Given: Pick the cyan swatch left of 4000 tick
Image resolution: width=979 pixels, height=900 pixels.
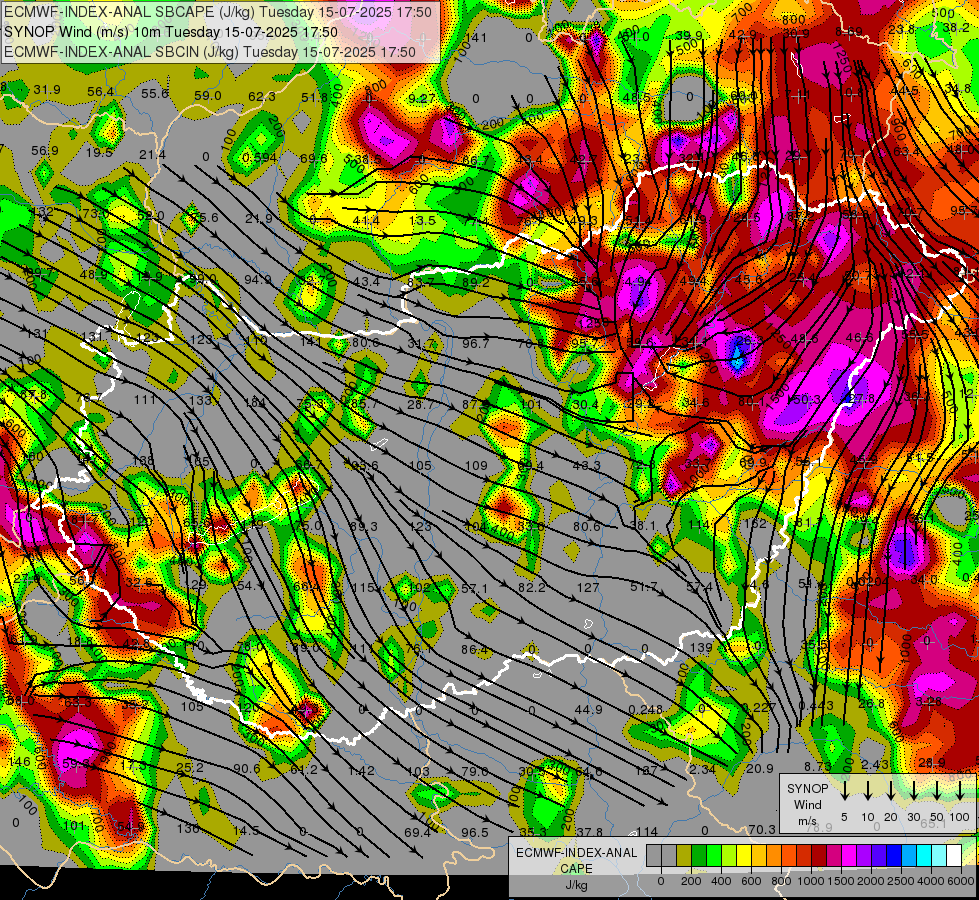Looking at the screenshot, I should (925, 856).
